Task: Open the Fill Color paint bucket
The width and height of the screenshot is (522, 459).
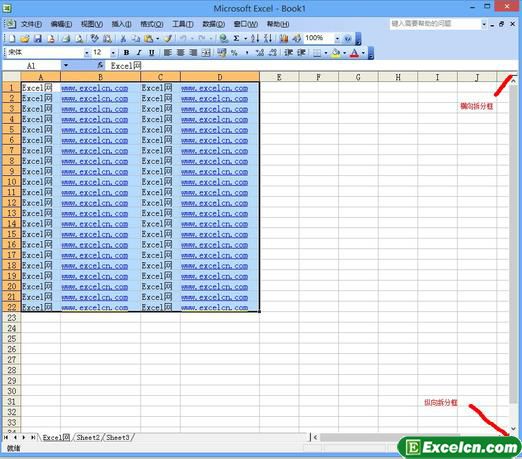Action: 336,53
